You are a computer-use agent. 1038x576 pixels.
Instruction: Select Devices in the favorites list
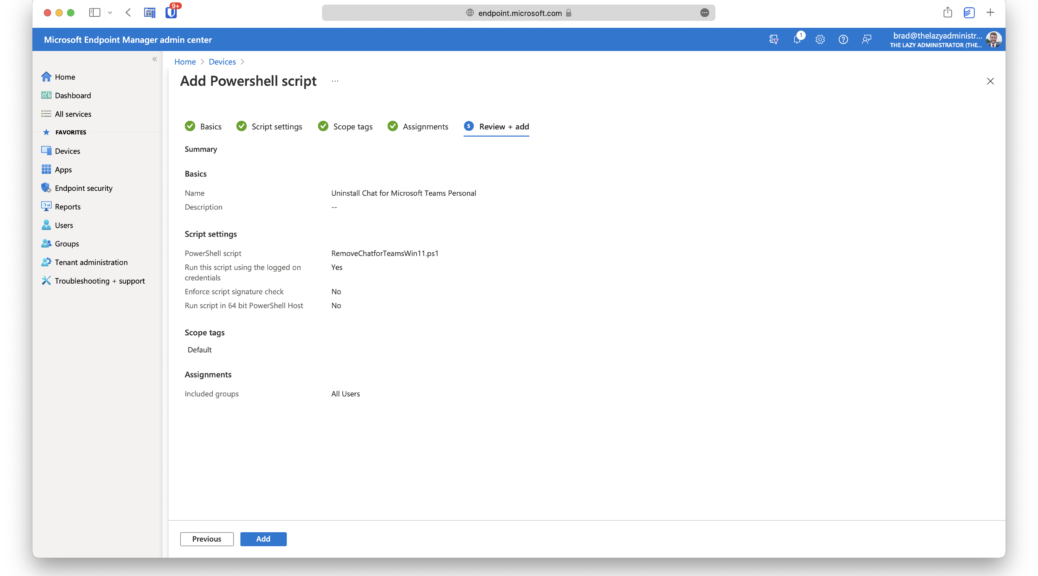60,151
